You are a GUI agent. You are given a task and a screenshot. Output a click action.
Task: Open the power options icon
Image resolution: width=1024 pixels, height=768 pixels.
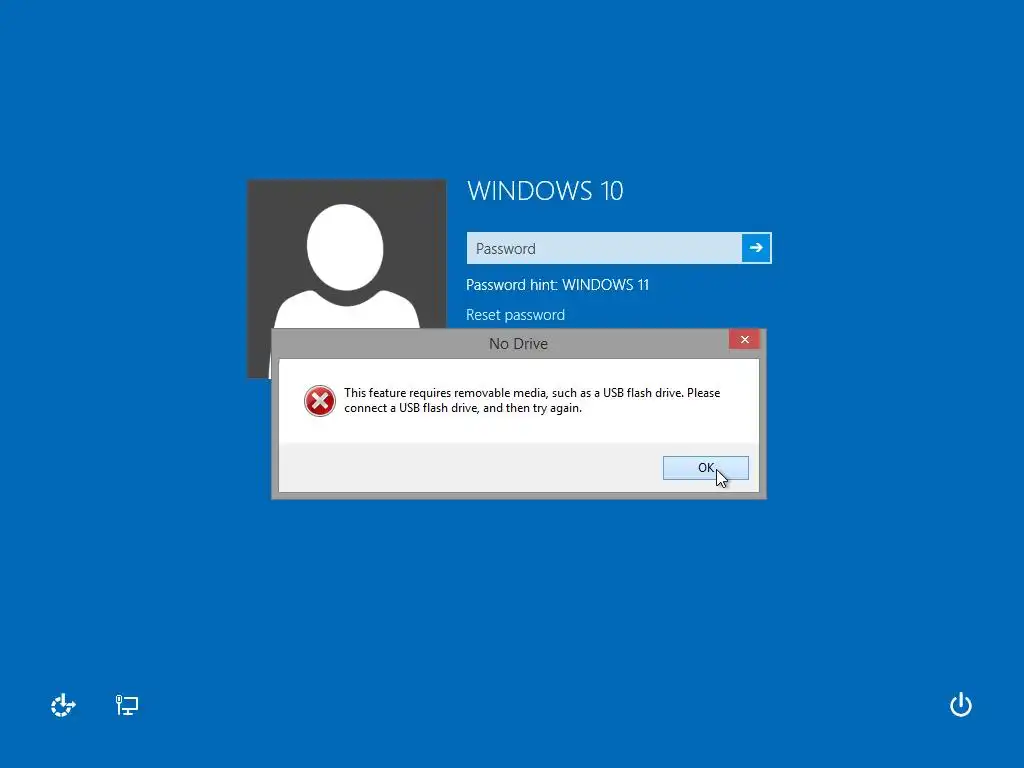[x=961, y=705]
